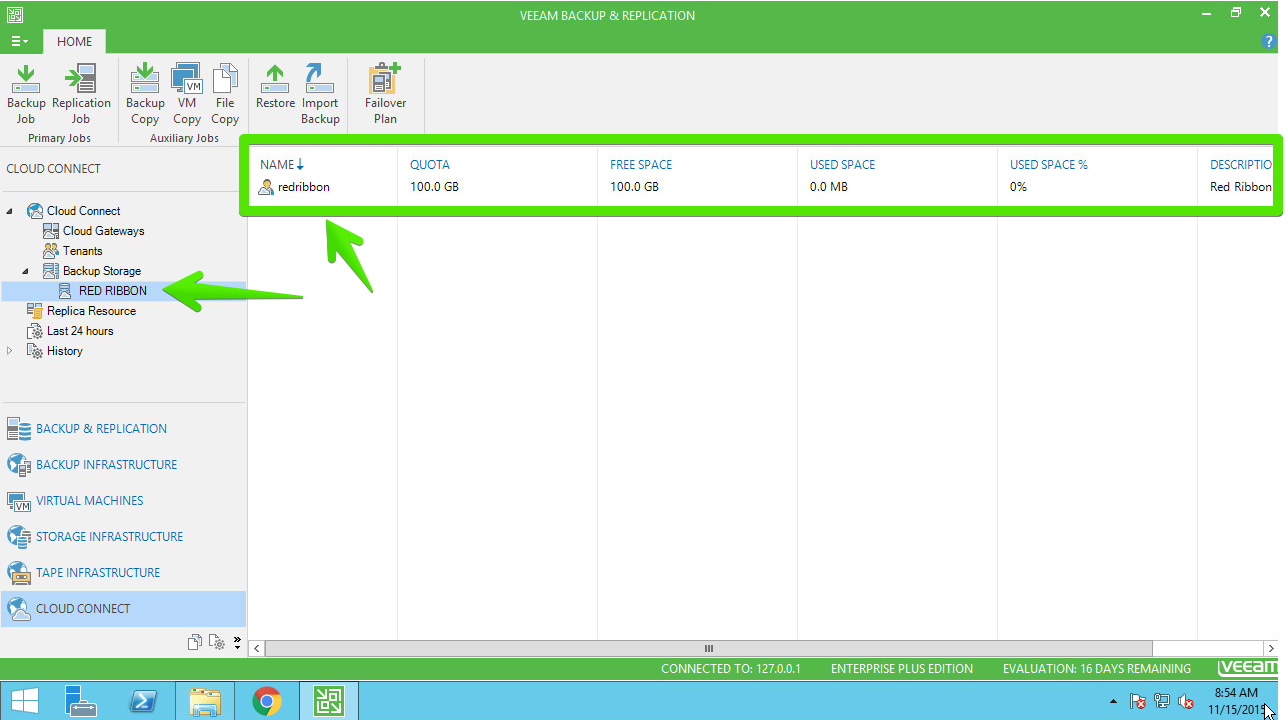Open the taskbar clock at 8:54 AM
The height and width of the screenshot is (720, 1288).
1237,702
